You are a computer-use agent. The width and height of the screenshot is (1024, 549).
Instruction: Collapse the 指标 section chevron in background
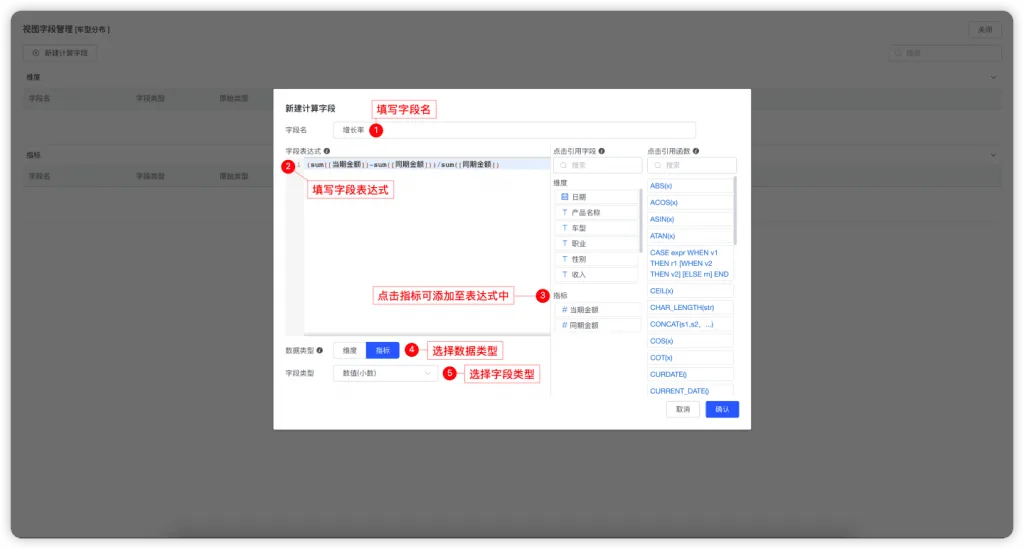click(993, 155)
